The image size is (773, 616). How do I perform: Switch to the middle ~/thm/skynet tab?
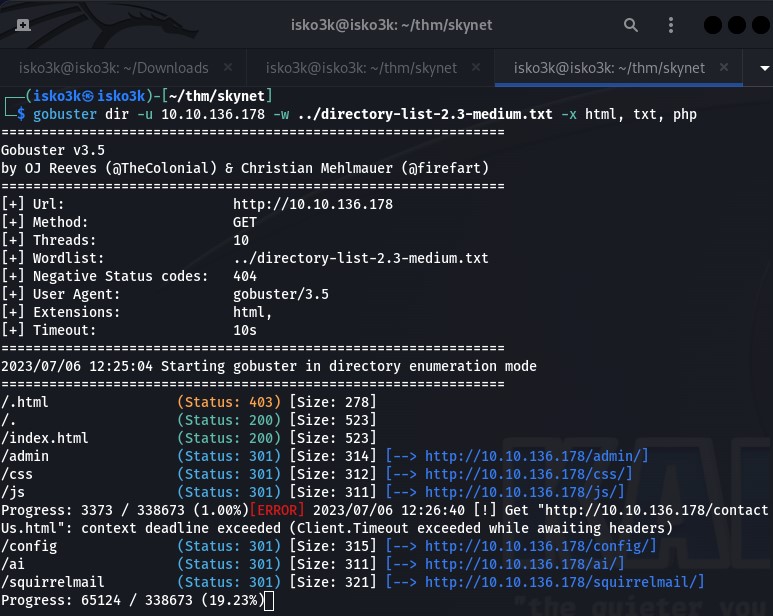[360, 68]
